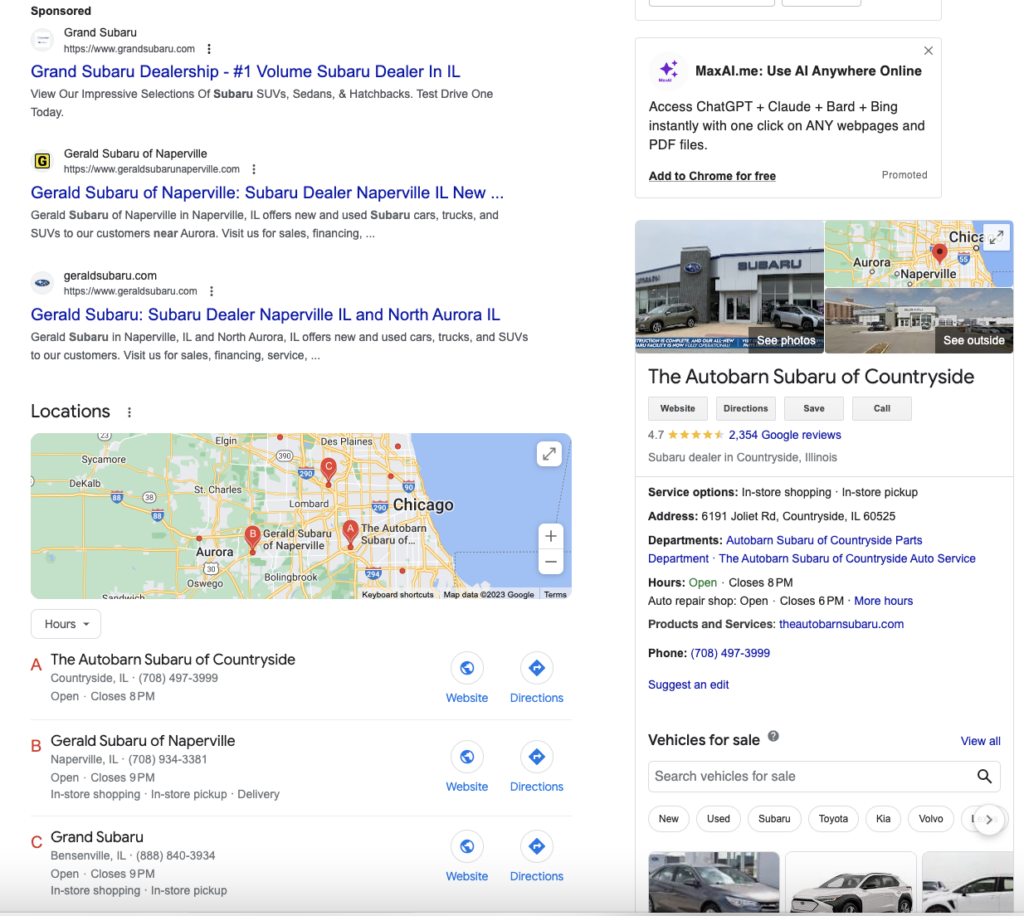Open the See photos dealership thumbnail

pos(729,287)
